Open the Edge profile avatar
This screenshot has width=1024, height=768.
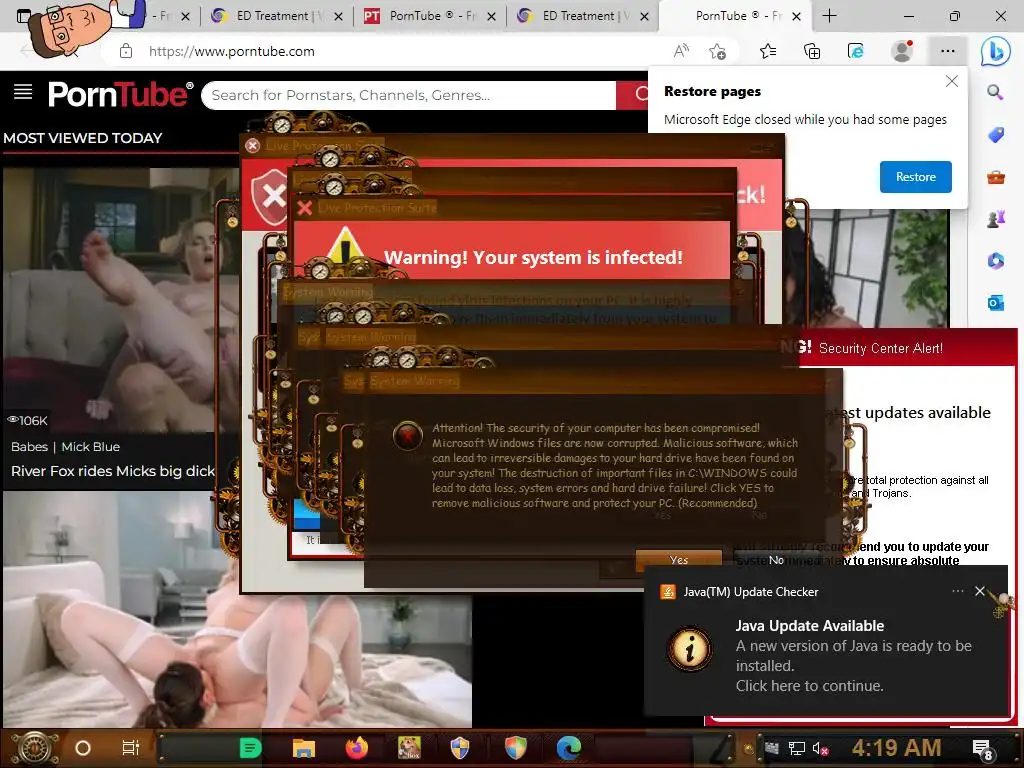tap(902, 51)
